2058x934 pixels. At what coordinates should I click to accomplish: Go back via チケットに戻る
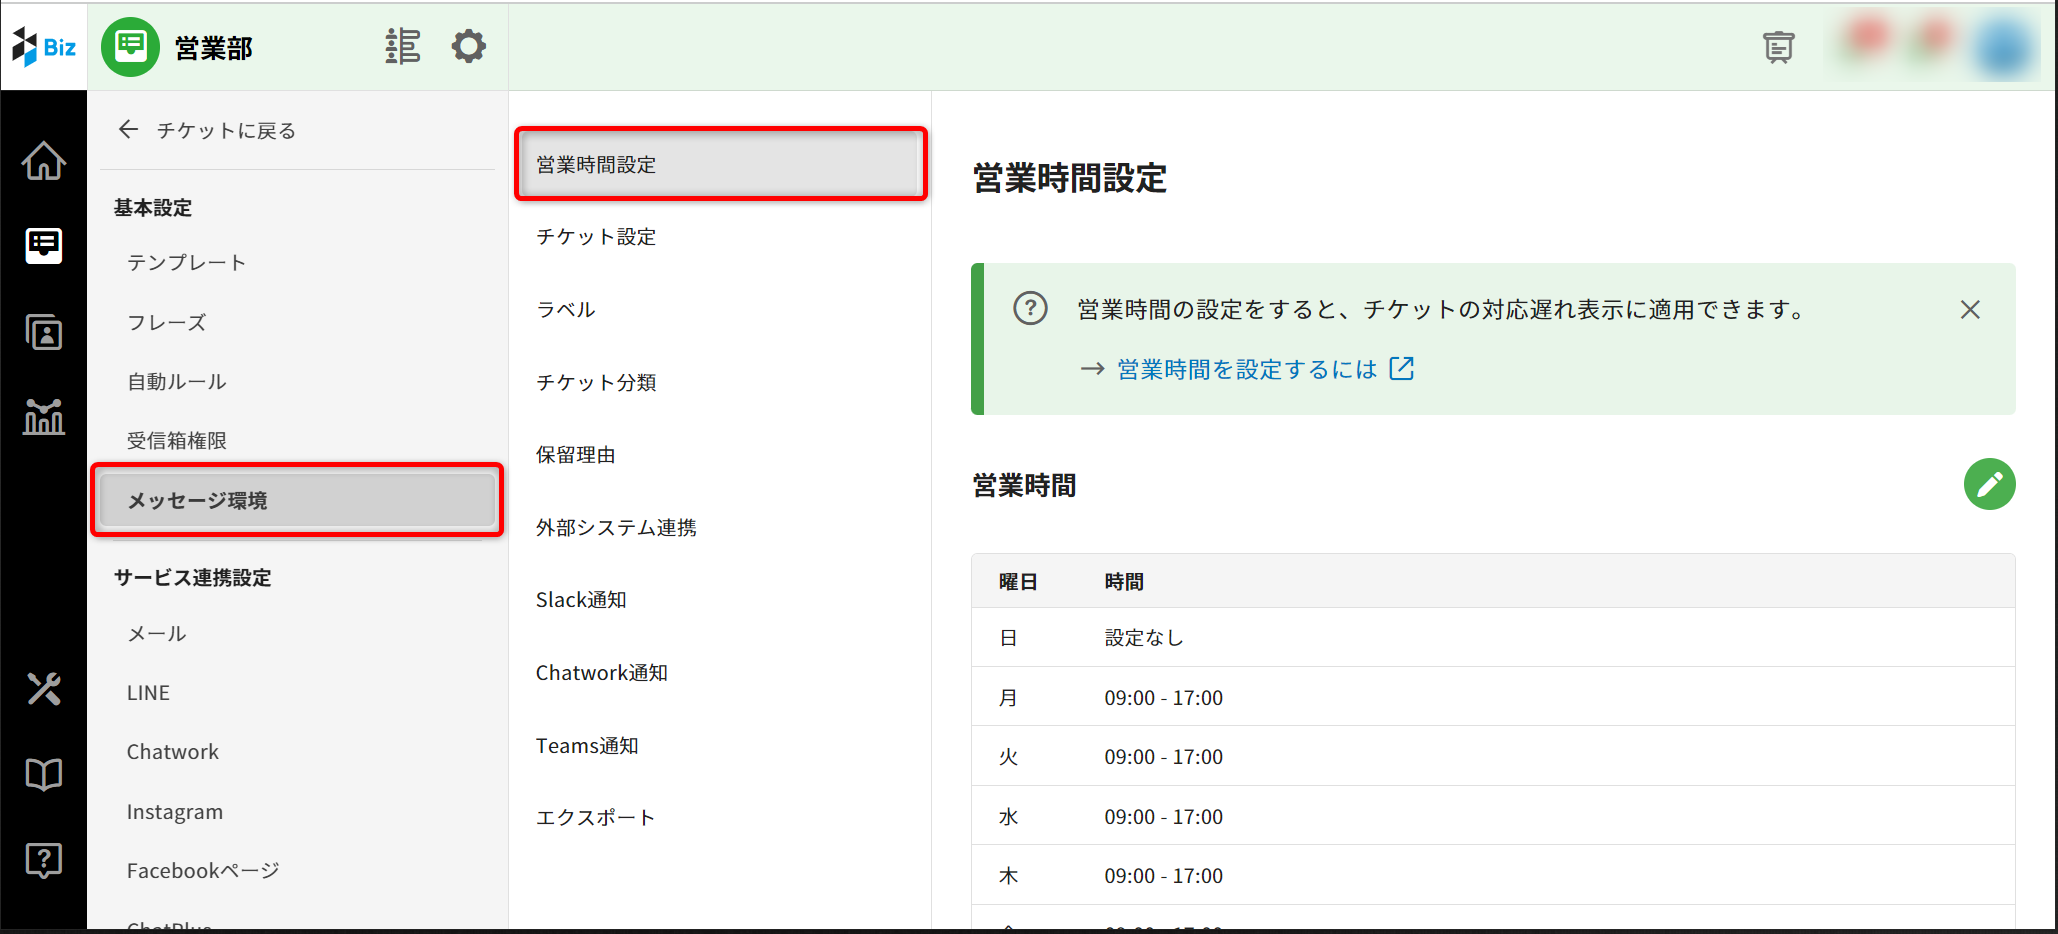tap(208, 130)
